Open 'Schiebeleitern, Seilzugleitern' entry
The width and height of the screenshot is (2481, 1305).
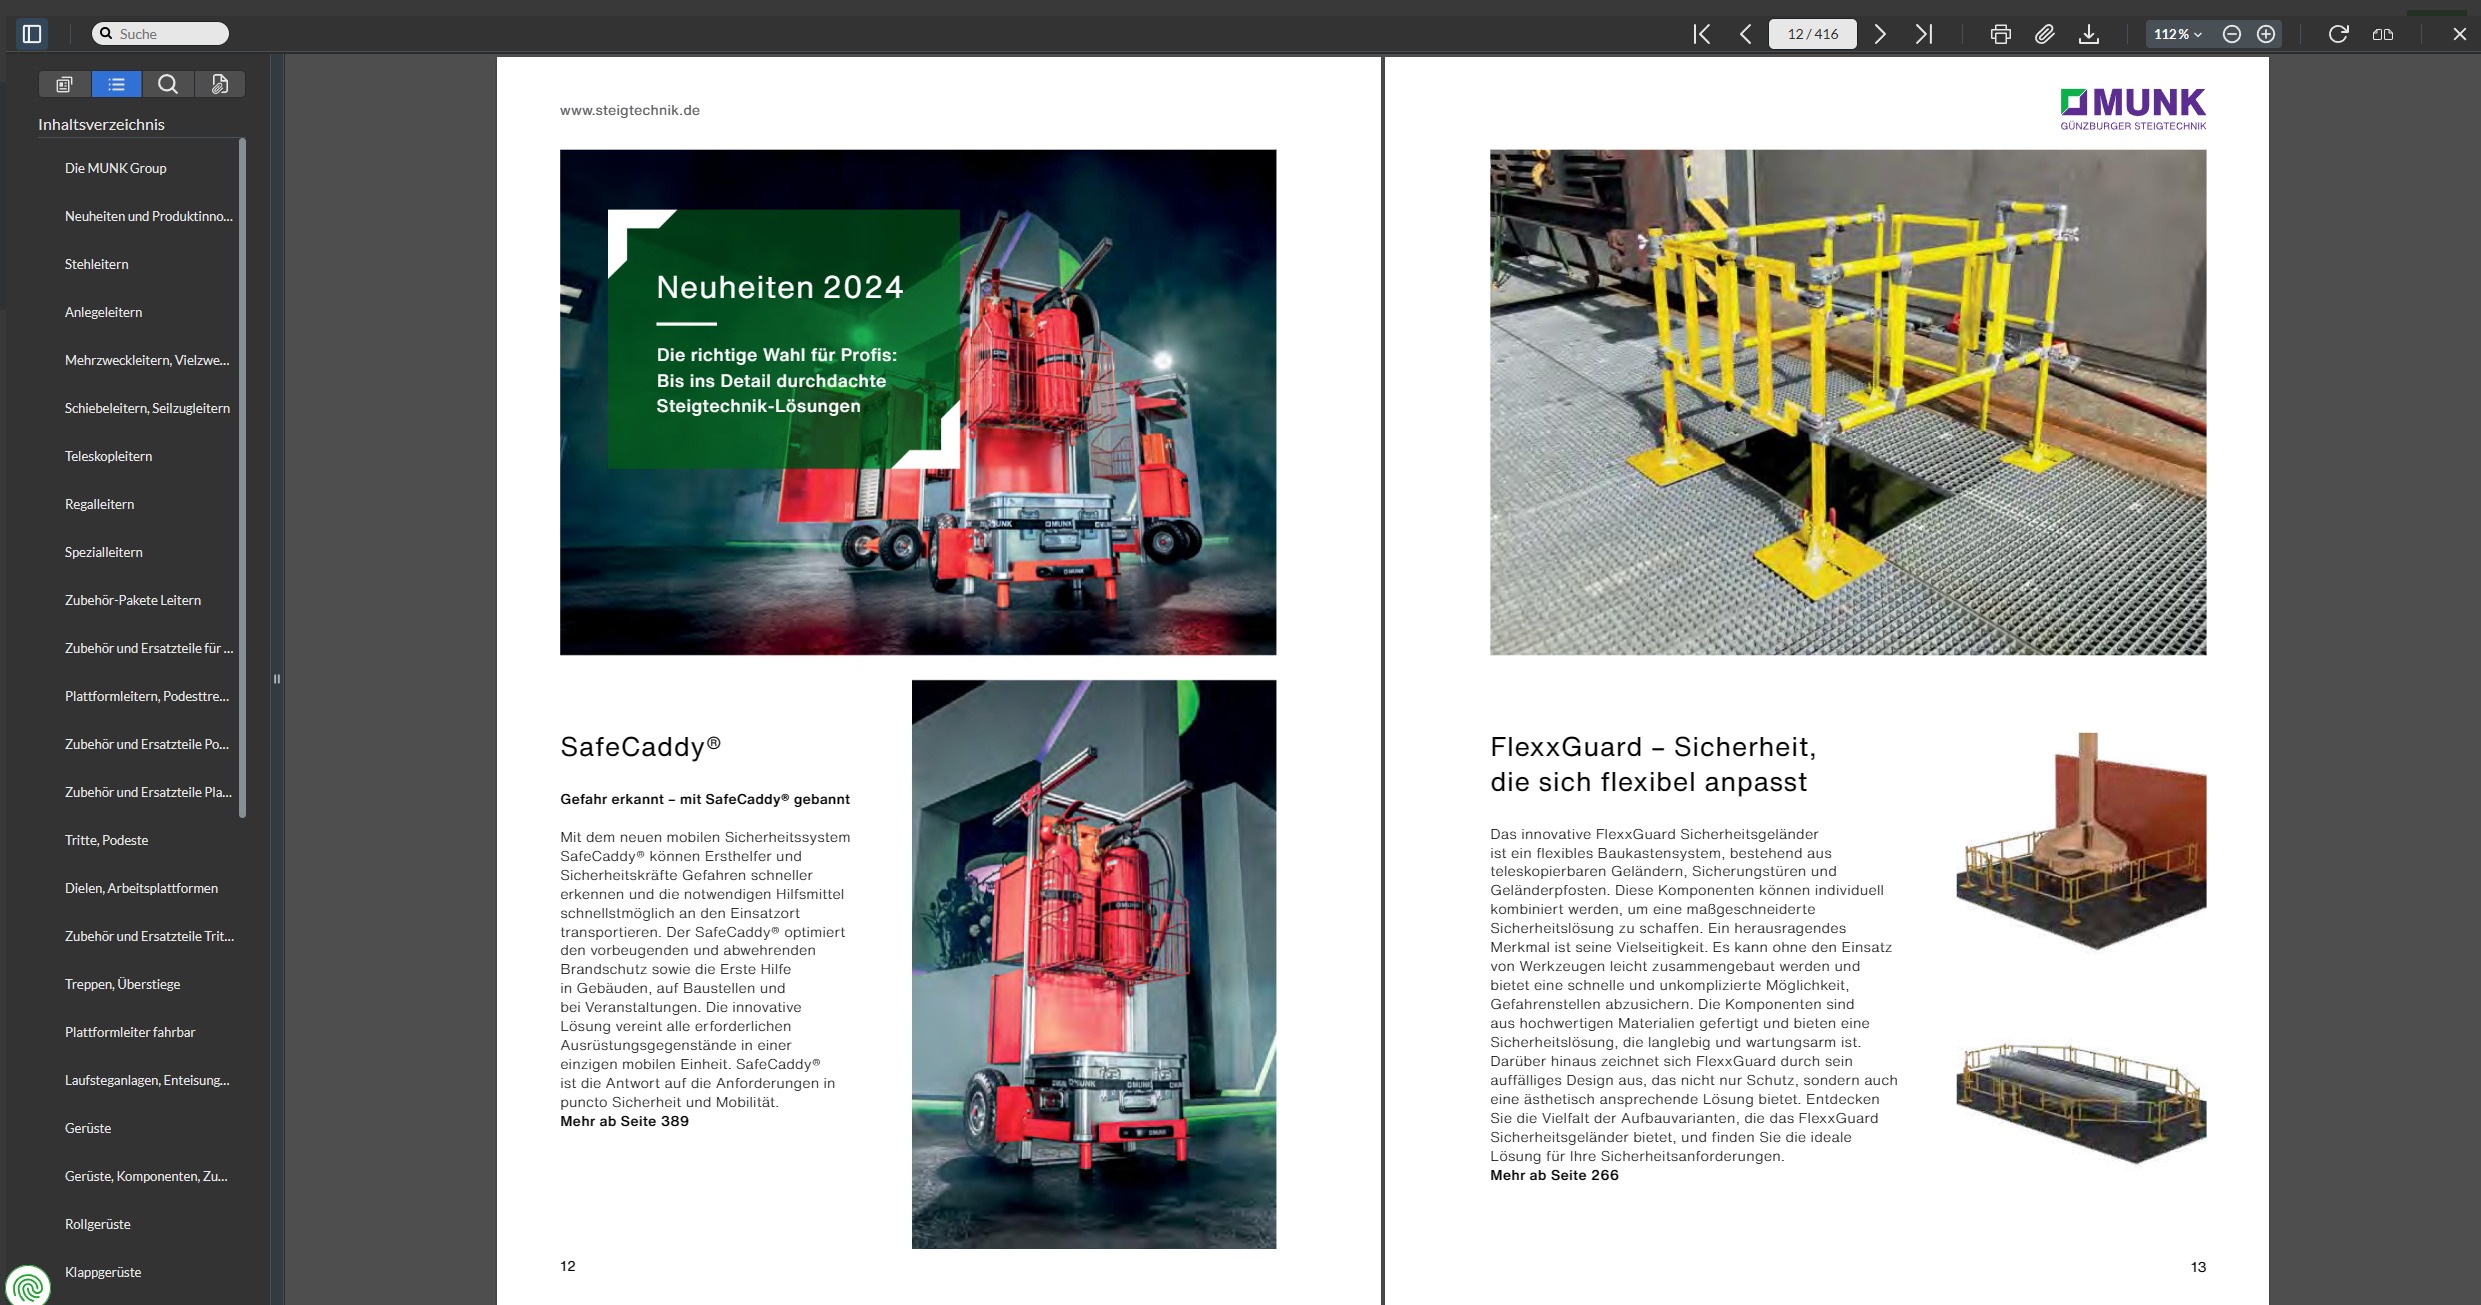point(148,408)
